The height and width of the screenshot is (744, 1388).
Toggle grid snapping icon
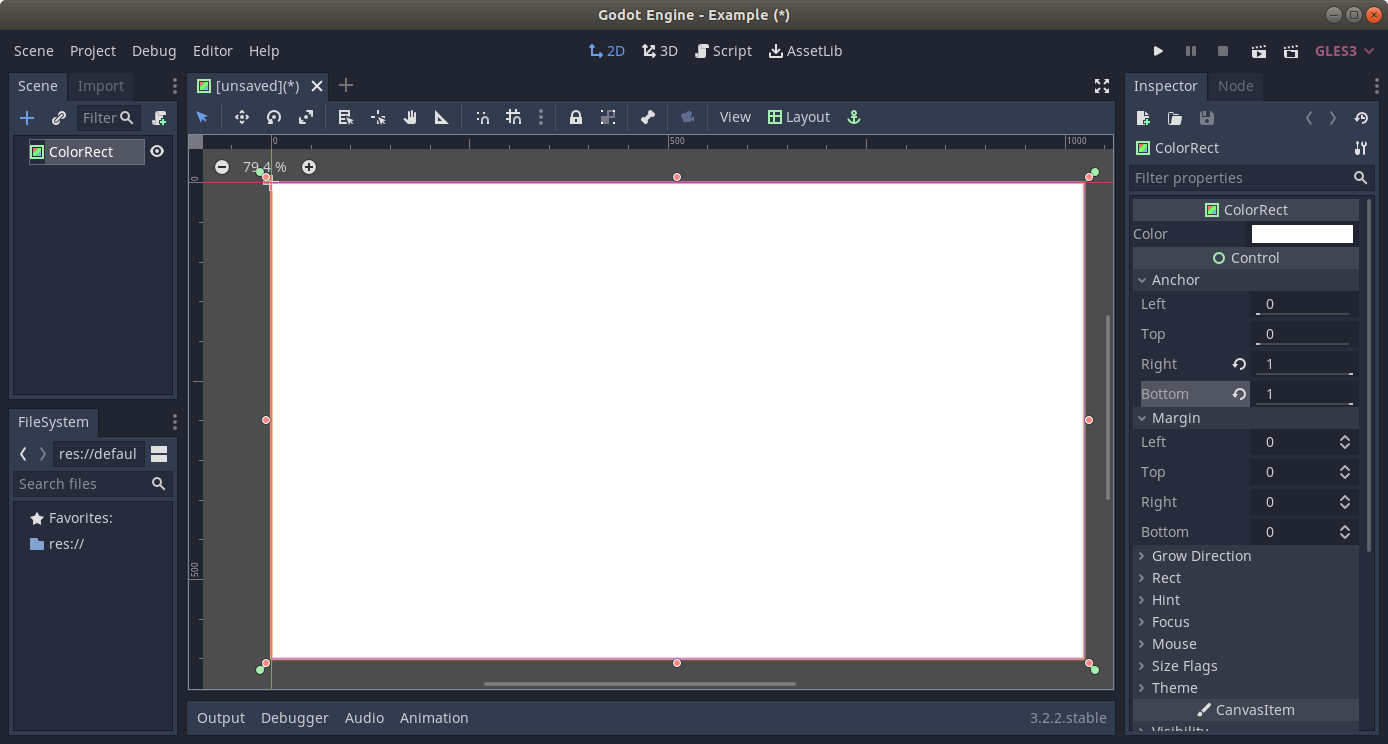click(x=514, y=117)
